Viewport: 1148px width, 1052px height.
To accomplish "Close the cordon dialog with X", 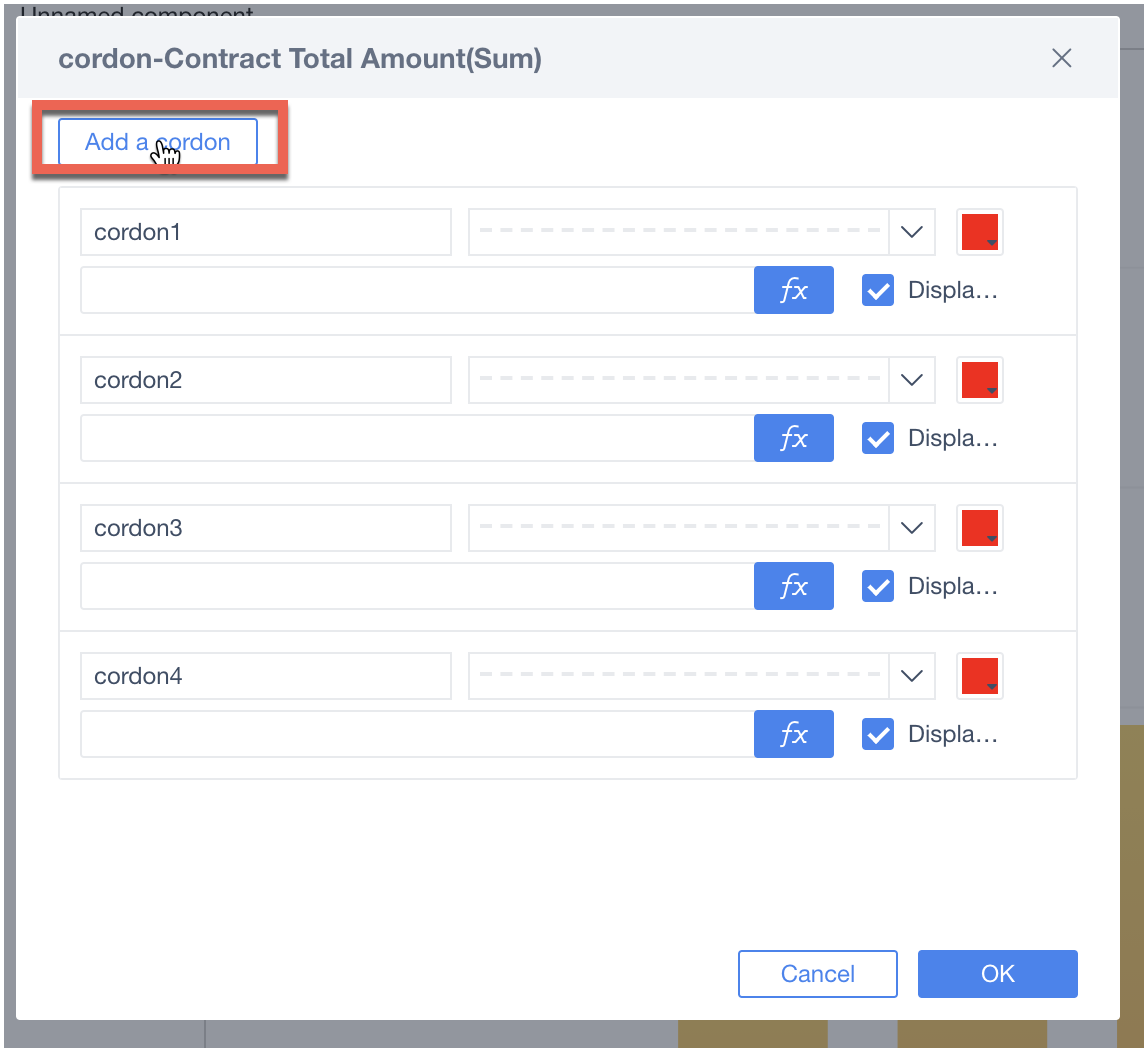I will 1061,58.
